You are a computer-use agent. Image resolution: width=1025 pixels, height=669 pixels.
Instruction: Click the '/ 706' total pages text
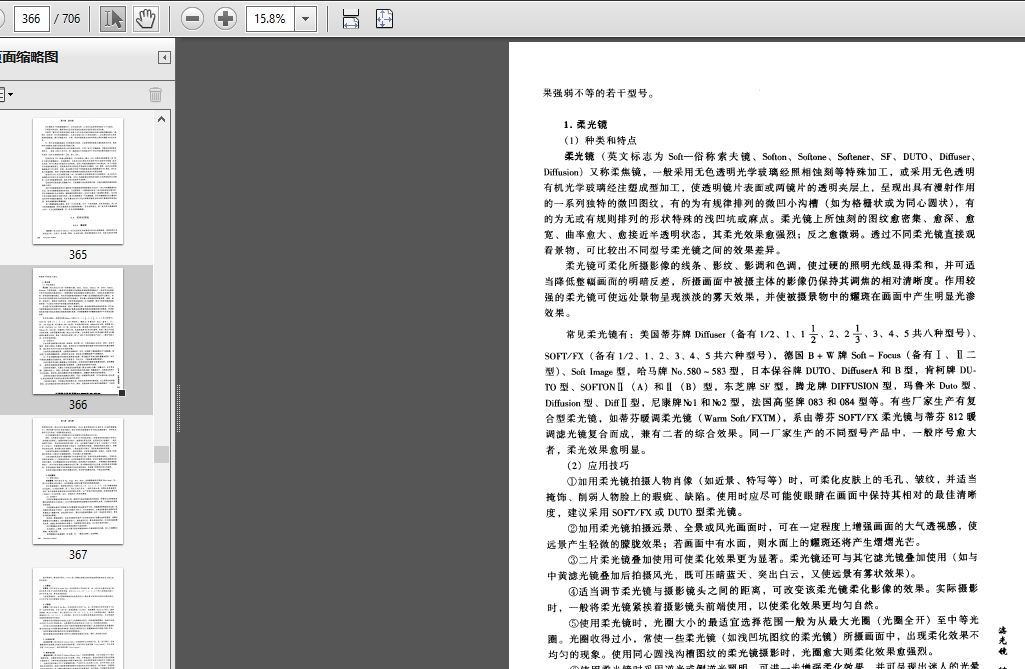click(67, 19)
